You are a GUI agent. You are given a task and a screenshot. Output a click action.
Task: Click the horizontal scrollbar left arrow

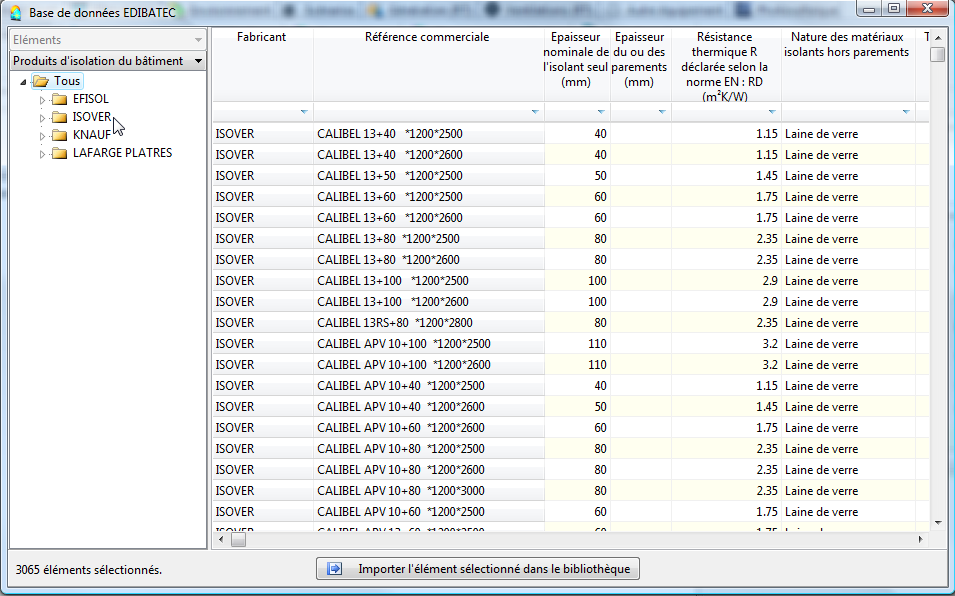(x=221, y=539)
